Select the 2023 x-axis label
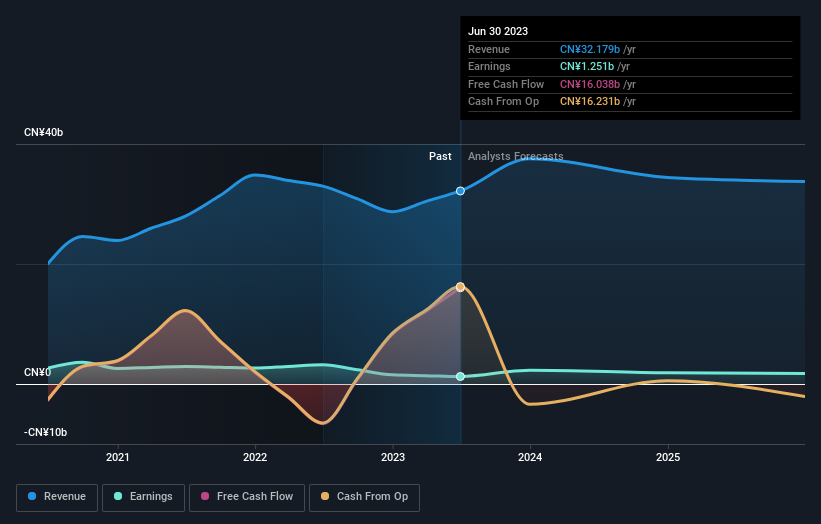Screen dimensions: 821x524 click(x=393, y=457)
